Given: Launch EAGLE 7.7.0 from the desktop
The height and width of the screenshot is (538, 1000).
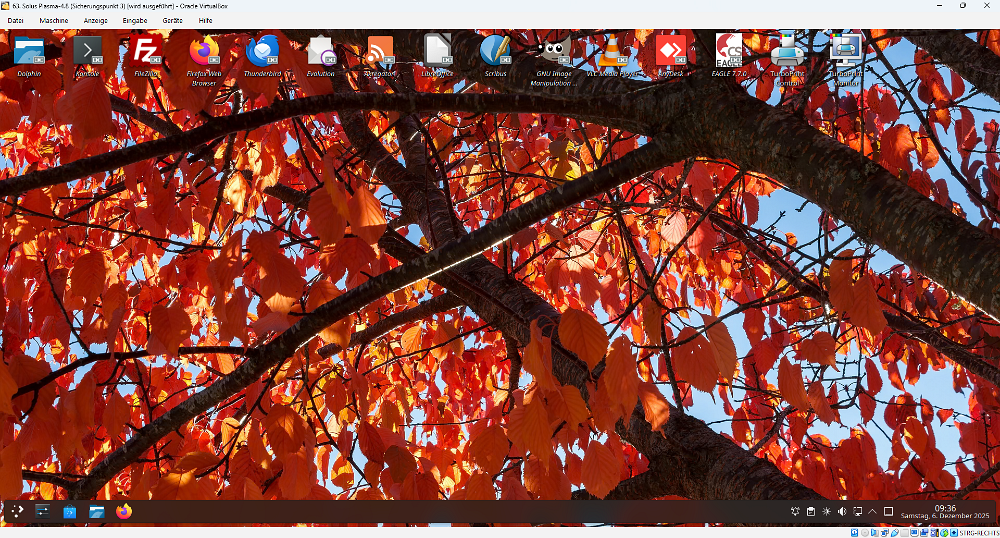Looking at the screenshot, I should click(729, 51).
